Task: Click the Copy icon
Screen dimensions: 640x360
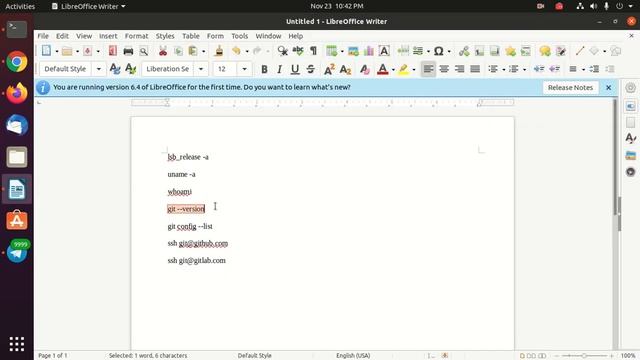Action: point(178,51)
